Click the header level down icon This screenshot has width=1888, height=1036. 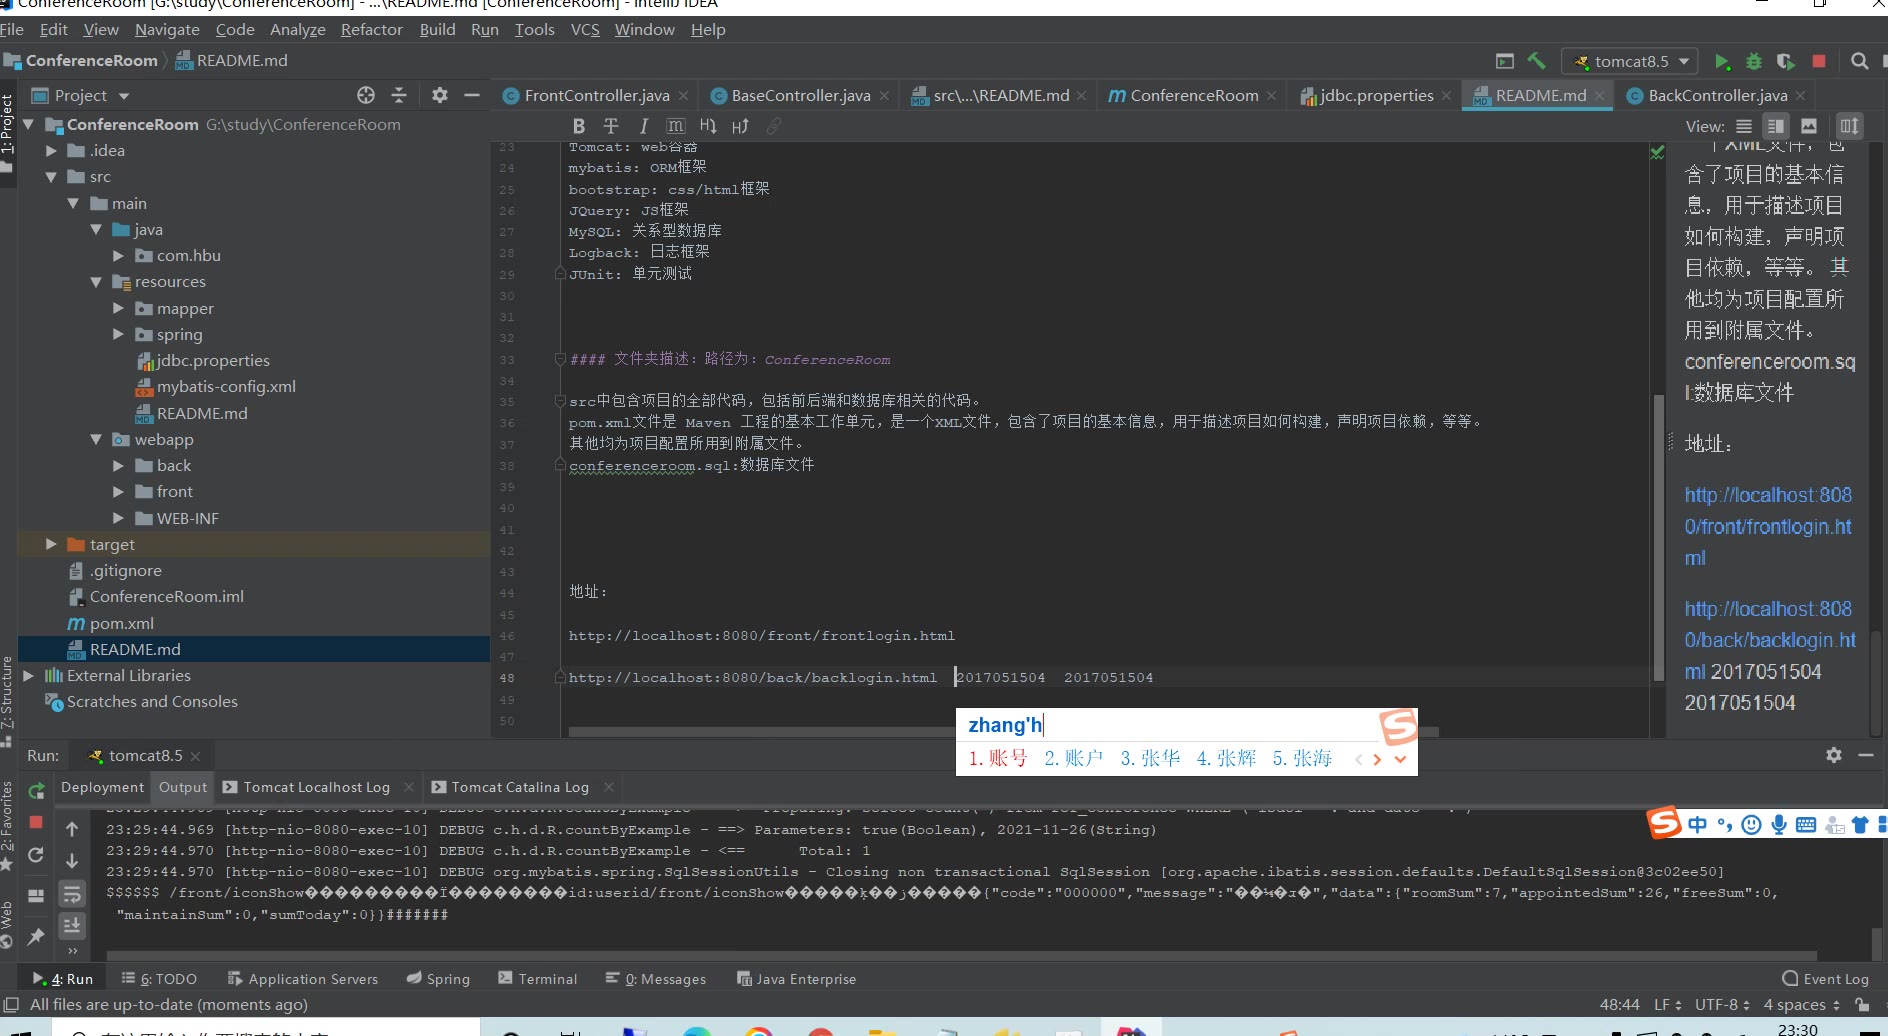tap(708, 126)
